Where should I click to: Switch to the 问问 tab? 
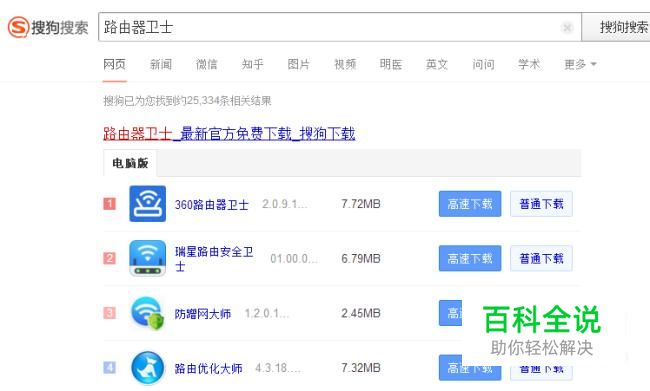point(483,64)
